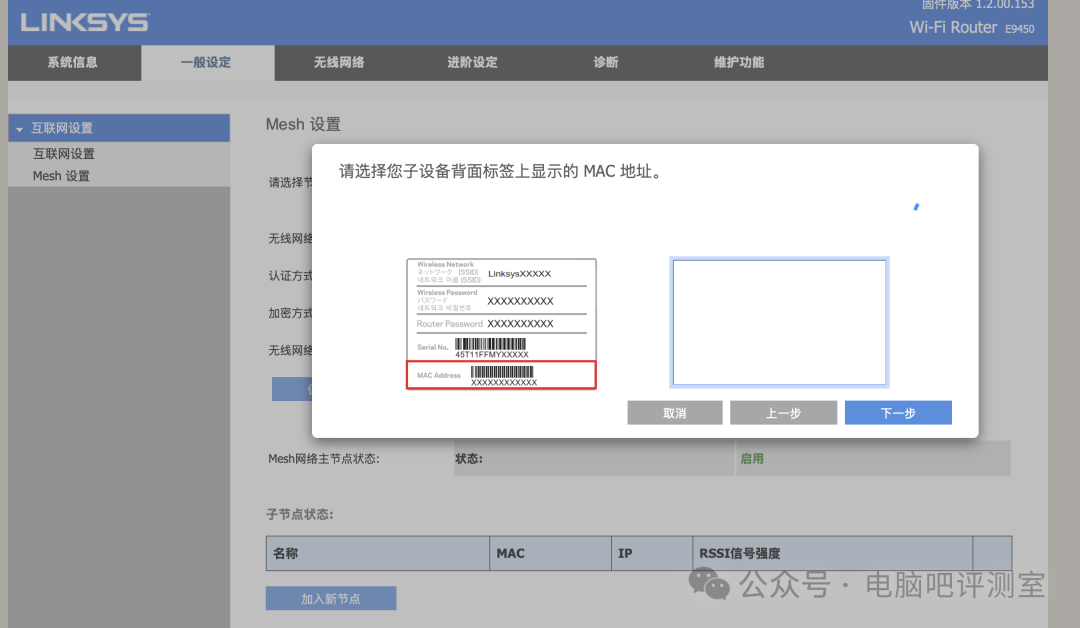This screenshot has height=628, width=1080.
Task: Click the dialog instruction about MAC 地址
Action: pyautogui.click(x=502, y=171)
